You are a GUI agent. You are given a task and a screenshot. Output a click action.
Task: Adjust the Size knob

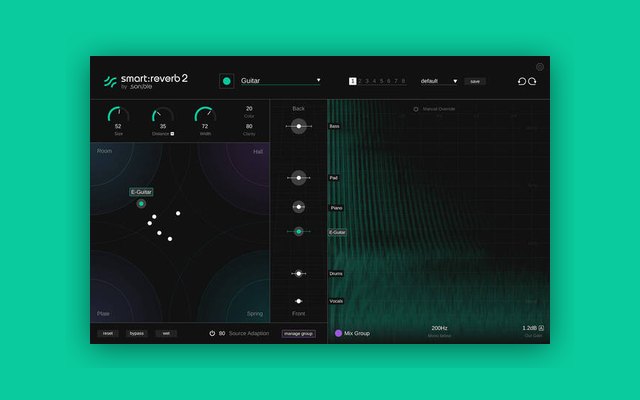pos(118,115)
